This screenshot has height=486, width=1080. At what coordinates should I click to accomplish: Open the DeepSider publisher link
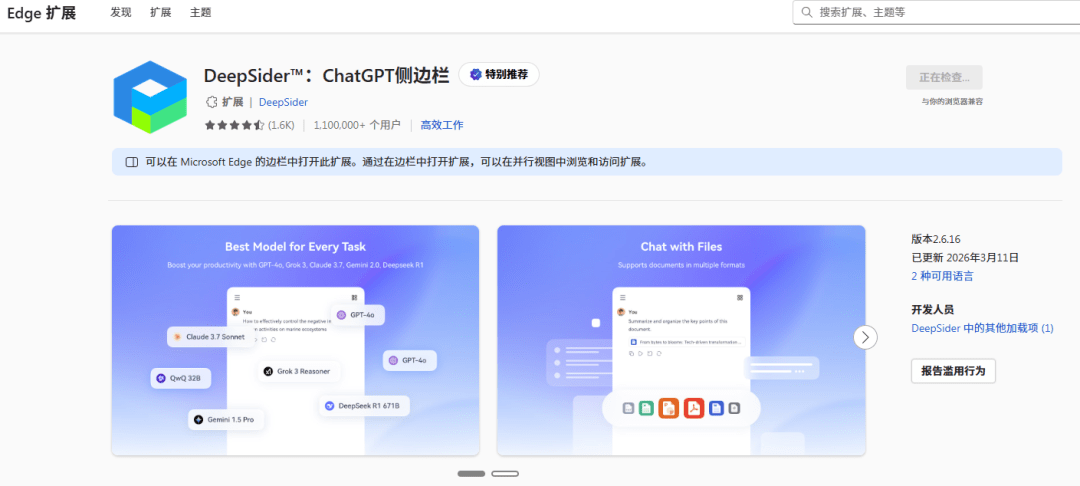click(283, 102)
